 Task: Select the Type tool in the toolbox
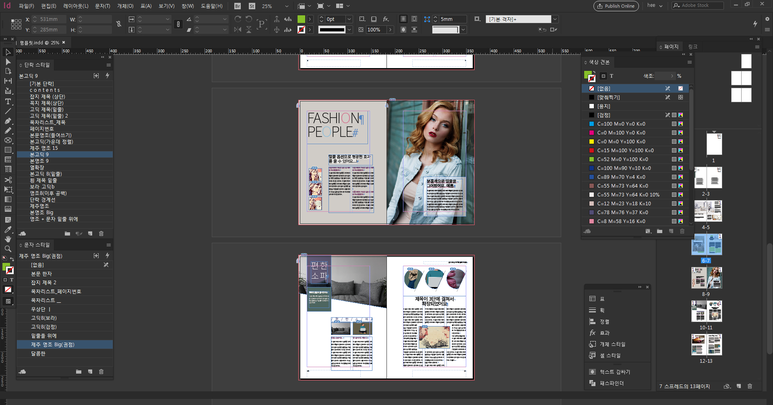[8, 101]
